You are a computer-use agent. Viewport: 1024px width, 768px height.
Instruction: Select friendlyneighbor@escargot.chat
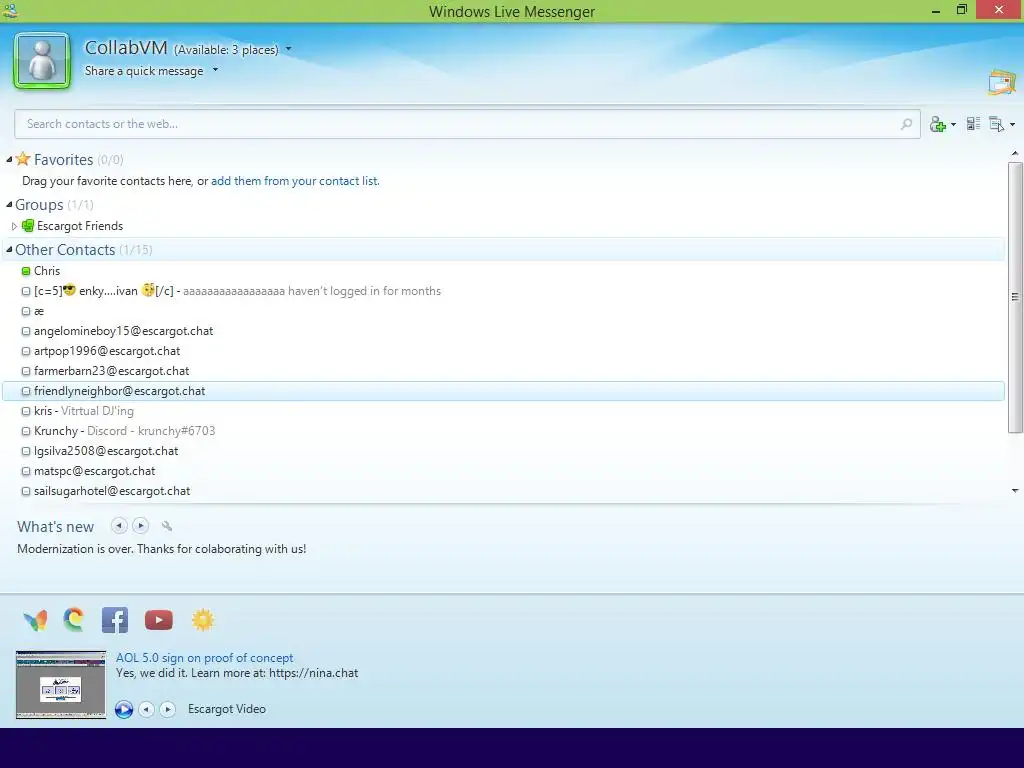[504, 391]
